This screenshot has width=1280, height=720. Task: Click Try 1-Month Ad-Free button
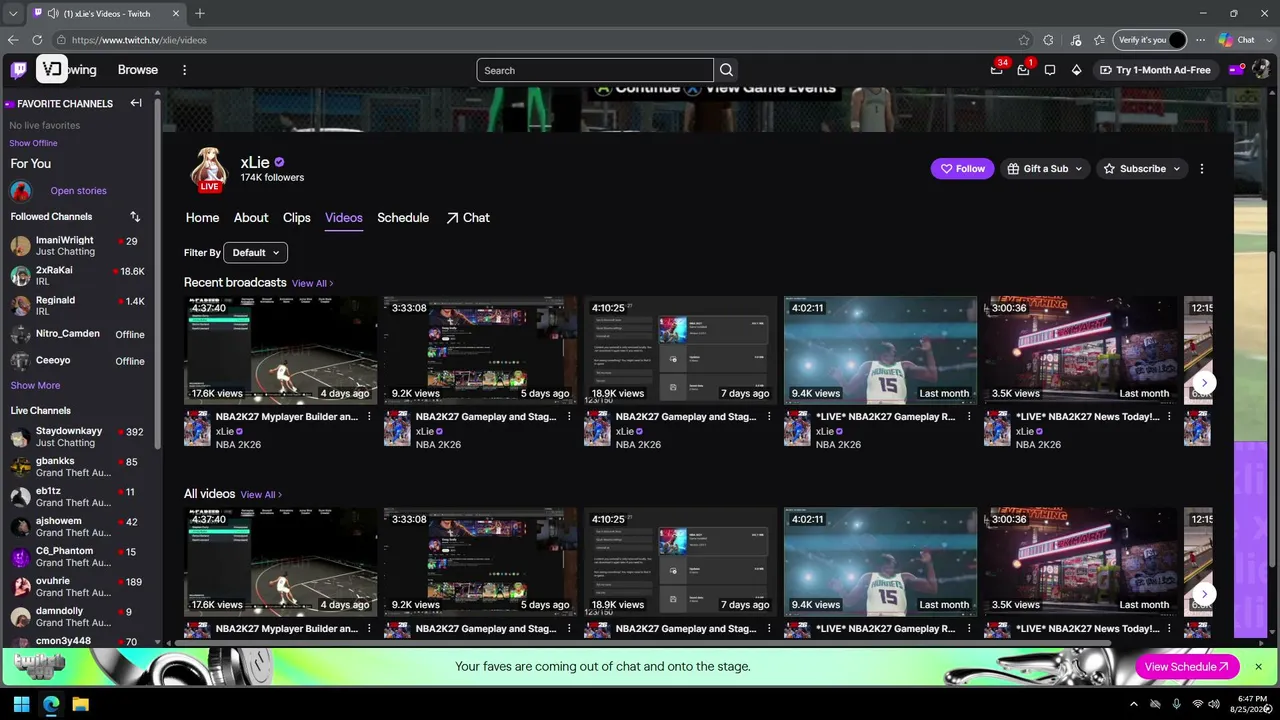[x=1155, y=70]
